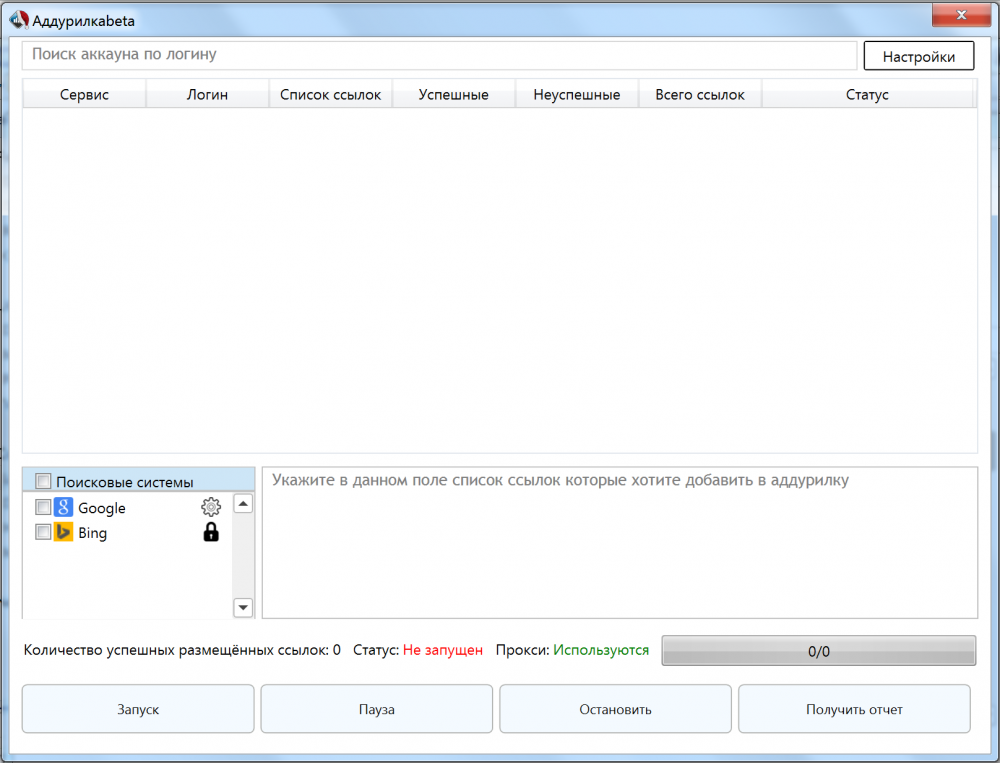Start the process with Запуск
Image resolution: width=1000 pixels, height=763 pixels.
pyautogui.click(x=138, y=709)
